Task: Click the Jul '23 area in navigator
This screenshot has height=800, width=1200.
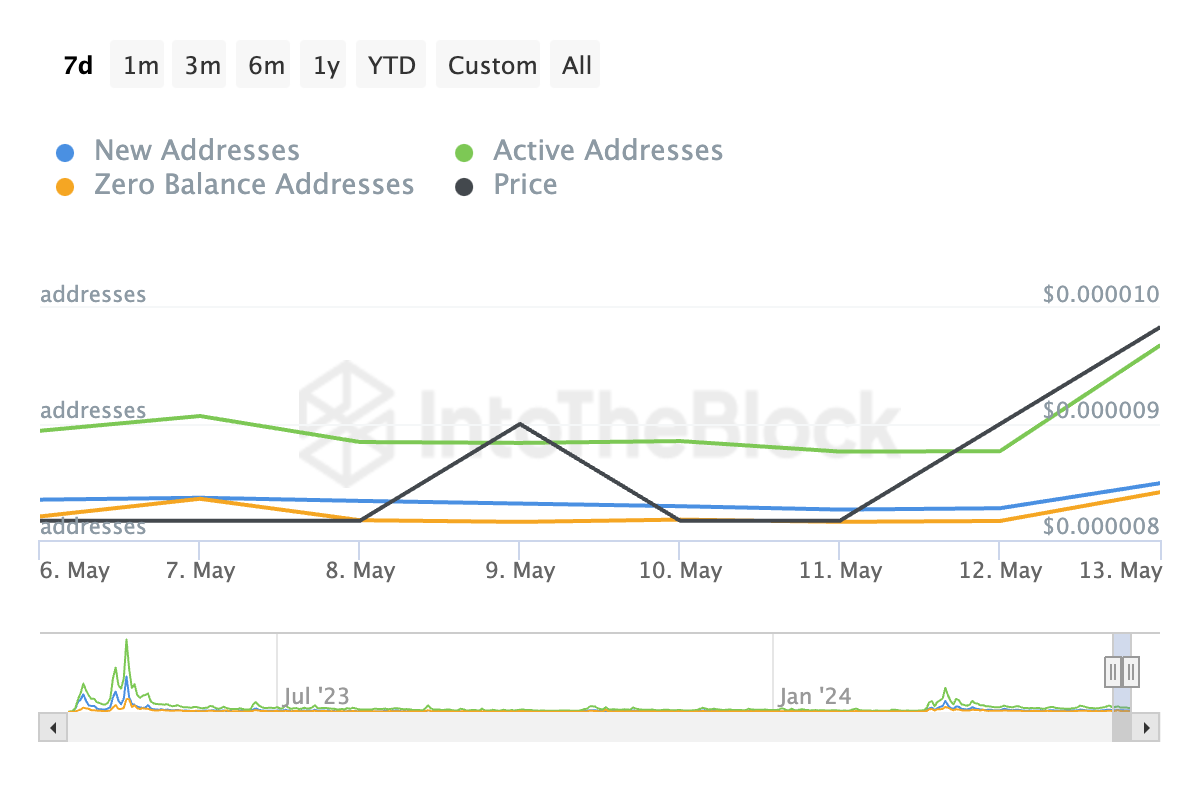Action: 316,695
